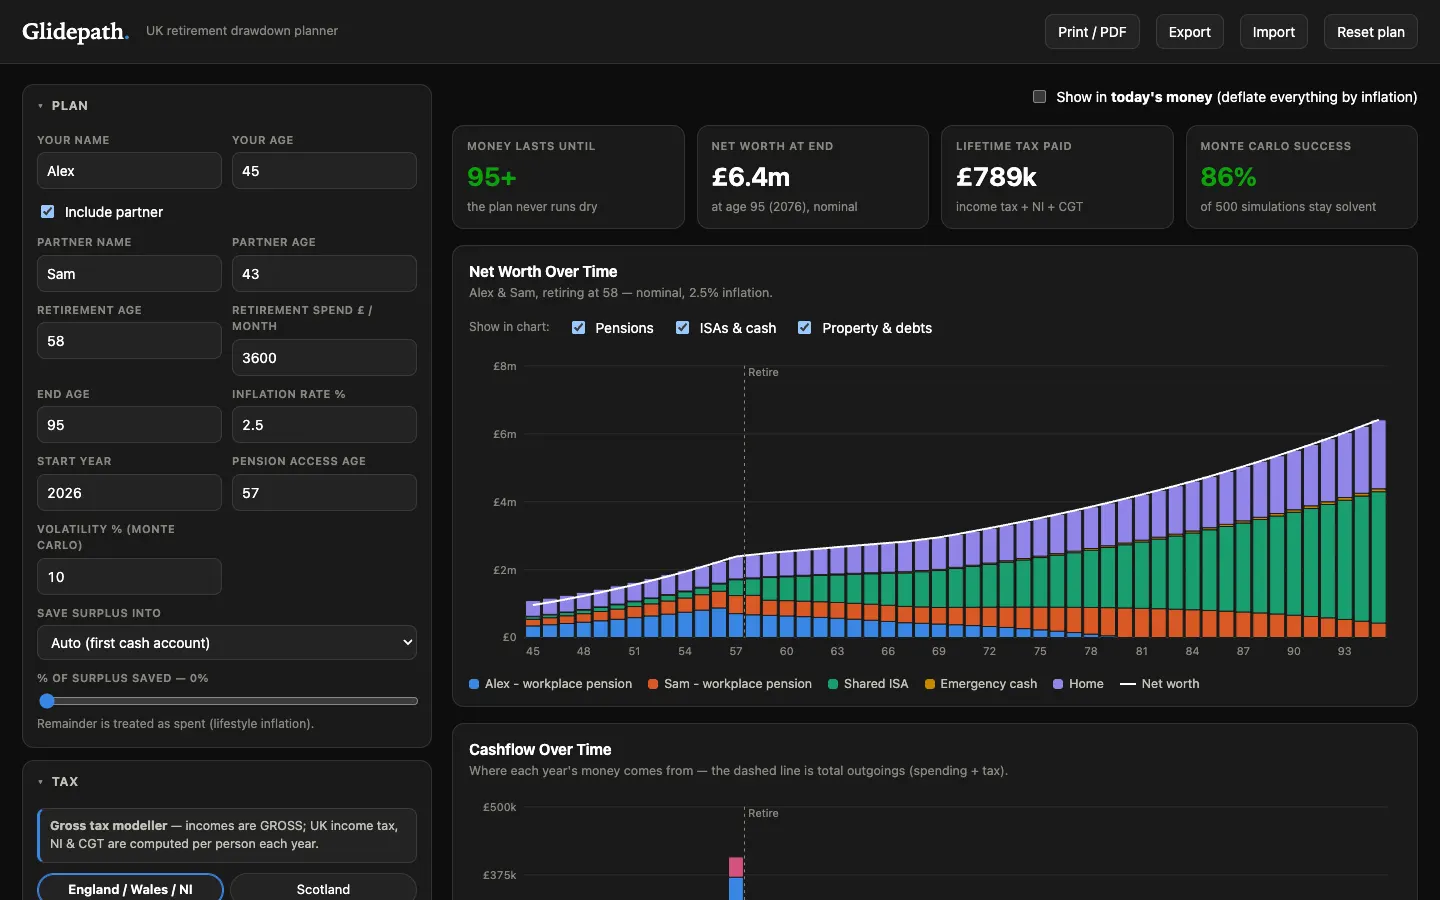Image resolution: width=1440 pixels, height=900 pixels.
Task: Click the Money lasts until 95+ value
Action: coord(491,177)
